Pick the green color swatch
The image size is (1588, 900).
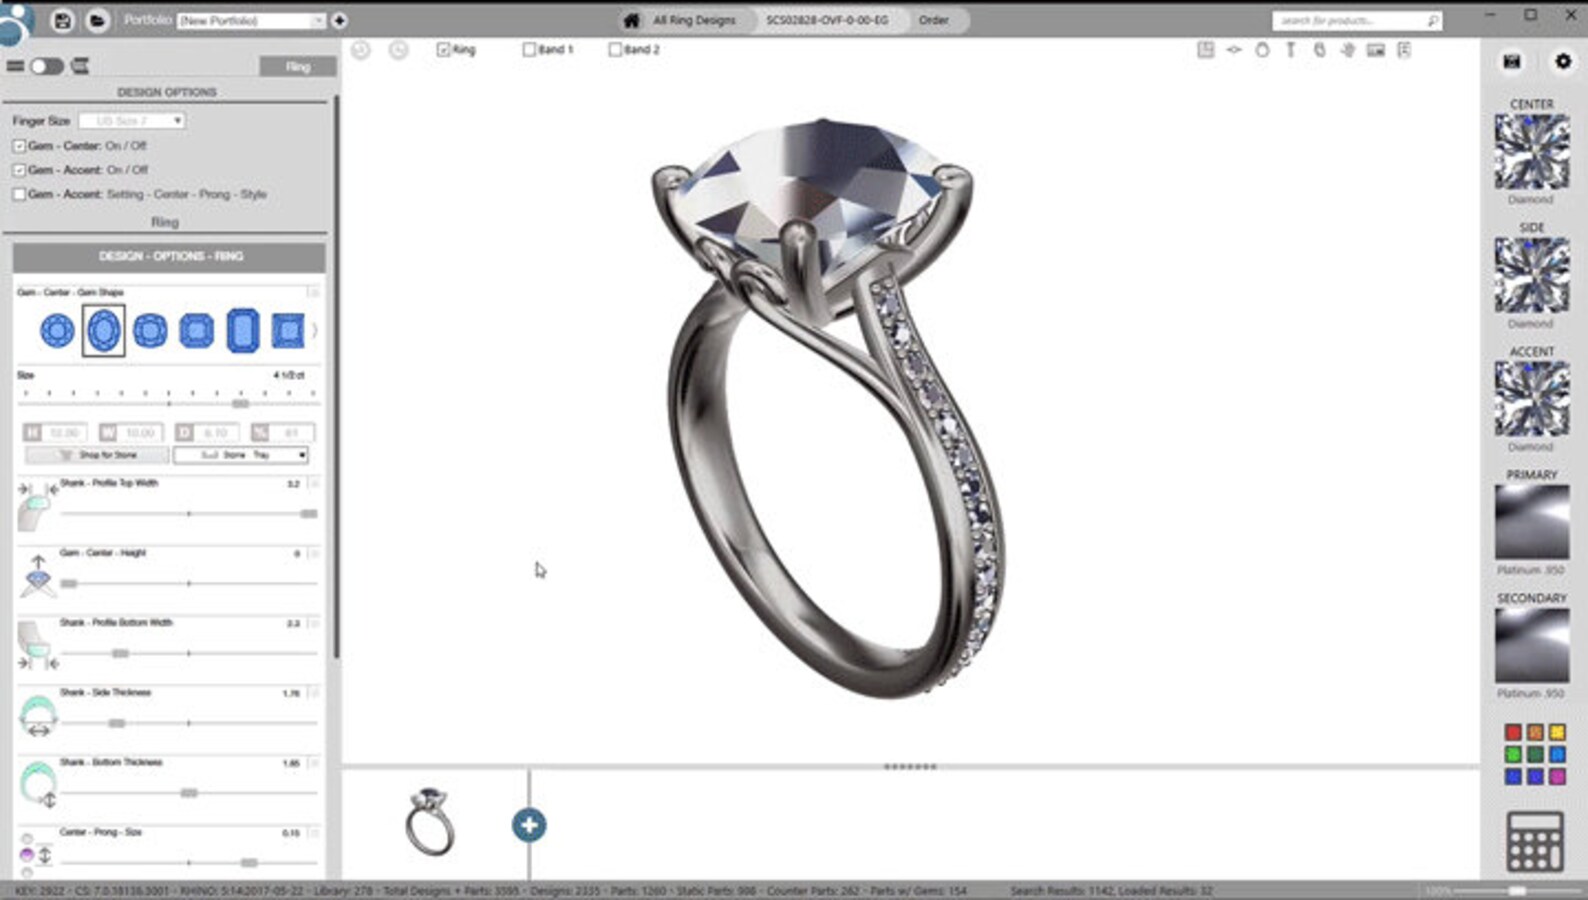(x=1512, y=755)
